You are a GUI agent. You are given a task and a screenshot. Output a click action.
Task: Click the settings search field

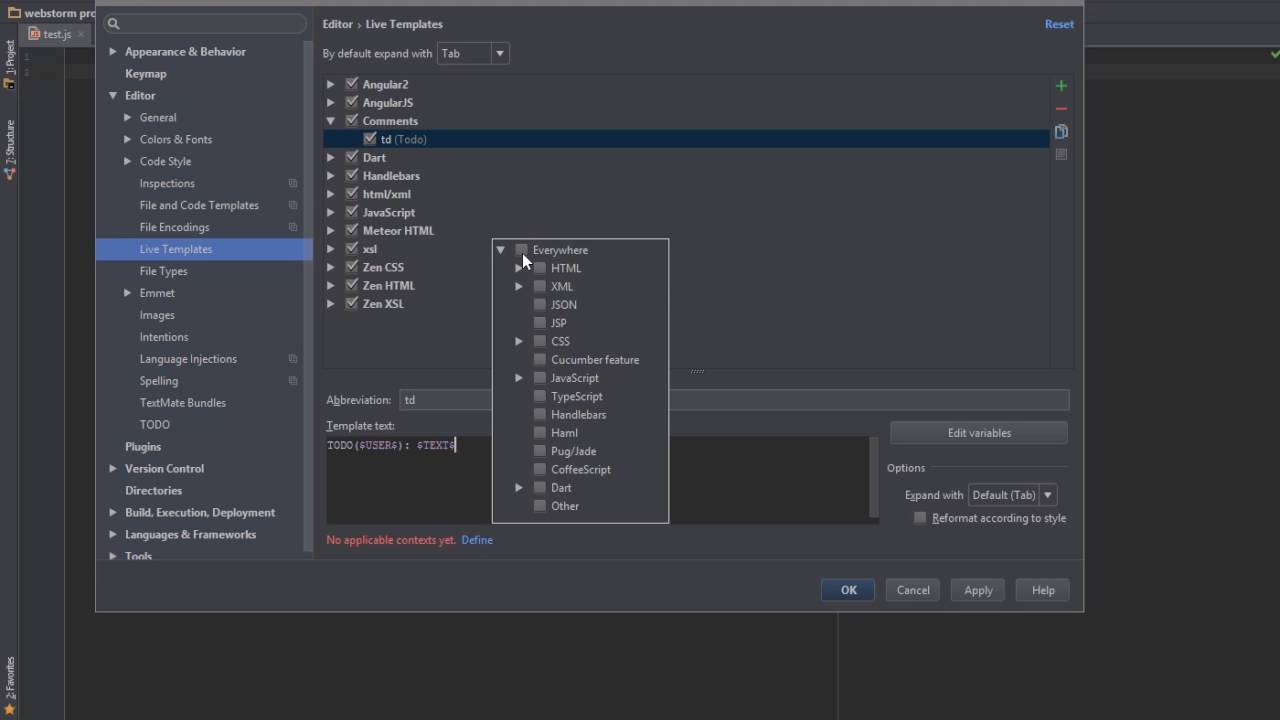(x=205, y=24)
